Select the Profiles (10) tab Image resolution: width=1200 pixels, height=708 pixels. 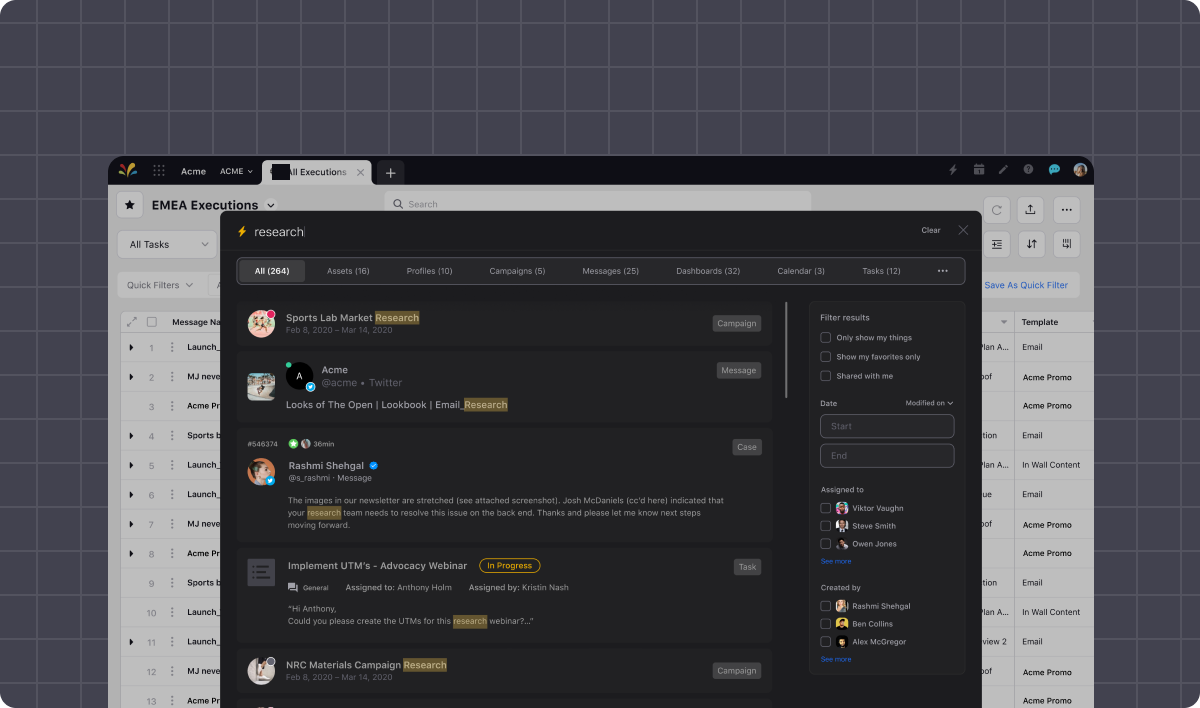429,271
